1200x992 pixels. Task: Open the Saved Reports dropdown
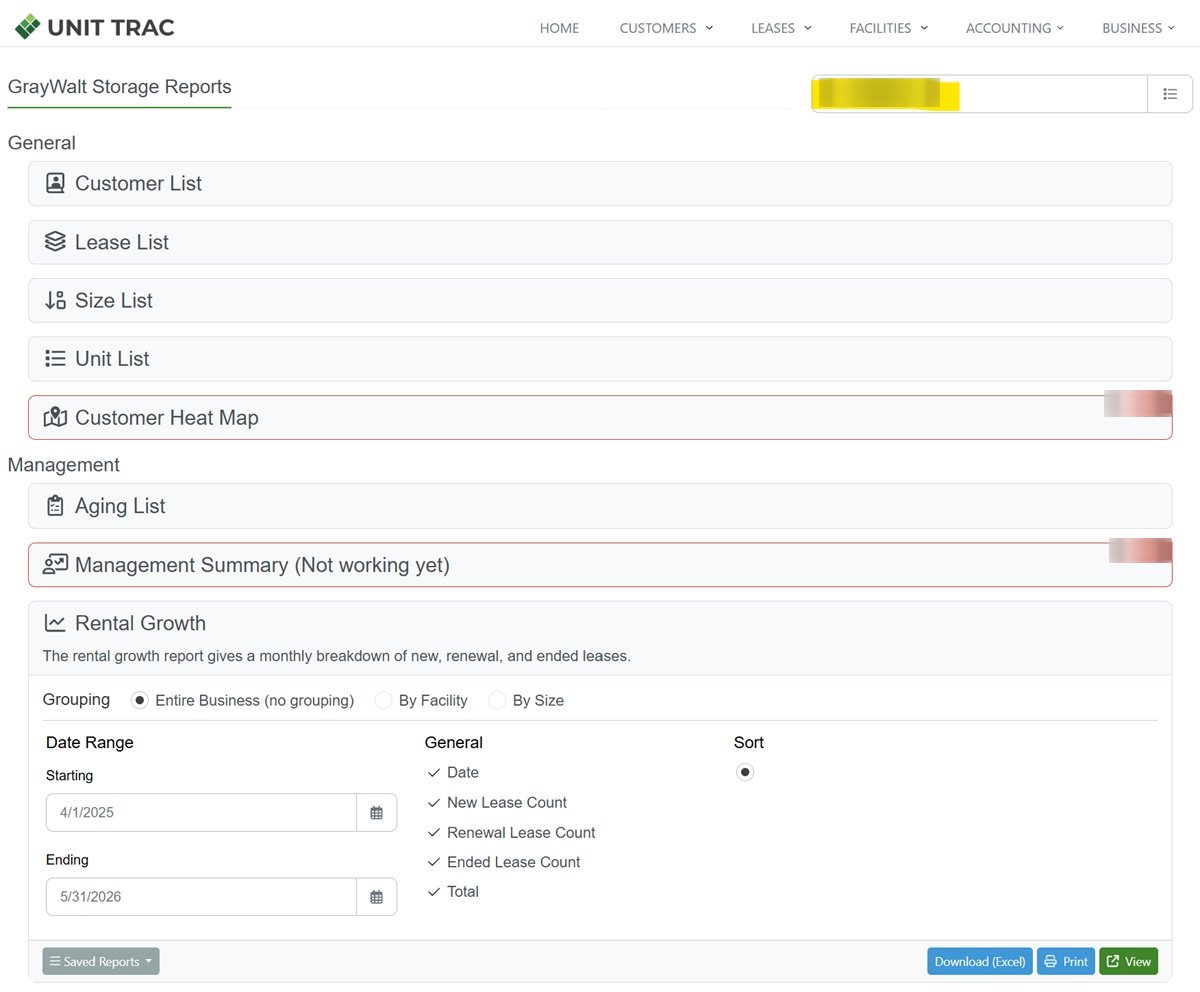101,961
